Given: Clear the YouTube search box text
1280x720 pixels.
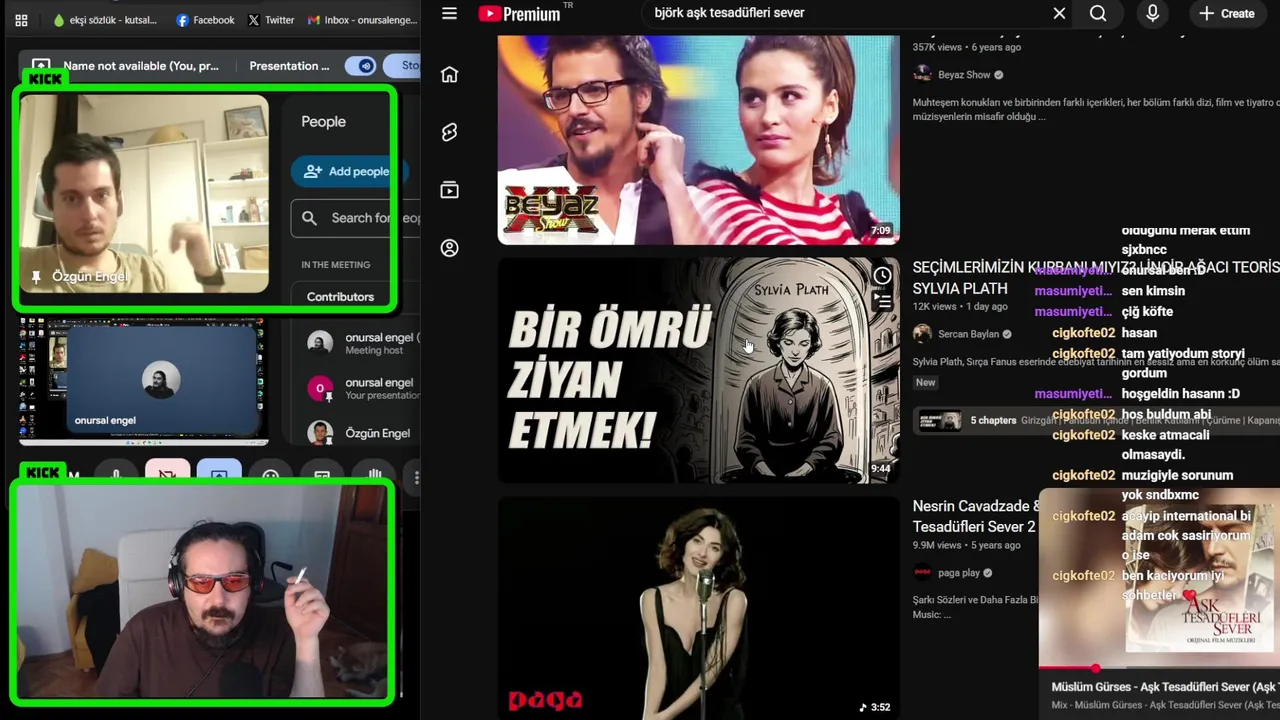Looking at the screenshot, I should pyautogui.click(x=1059, y=13).
